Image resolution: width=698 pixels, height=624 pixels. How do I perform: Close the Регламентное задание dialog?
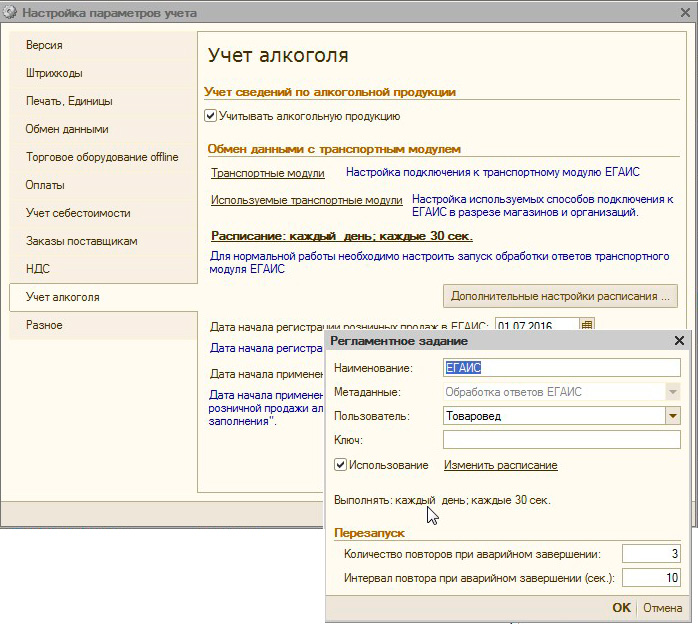(679, 341)
